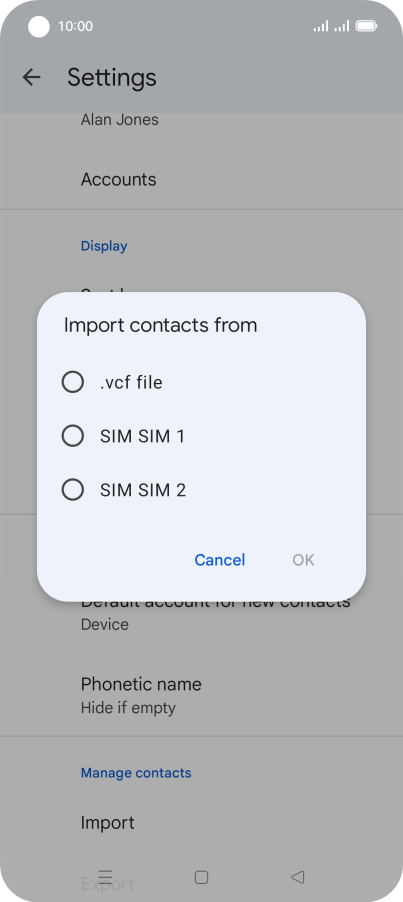403x902 pixels.
Task: Tap the camera cutout circle in status bar
Action: coord(39,26)
